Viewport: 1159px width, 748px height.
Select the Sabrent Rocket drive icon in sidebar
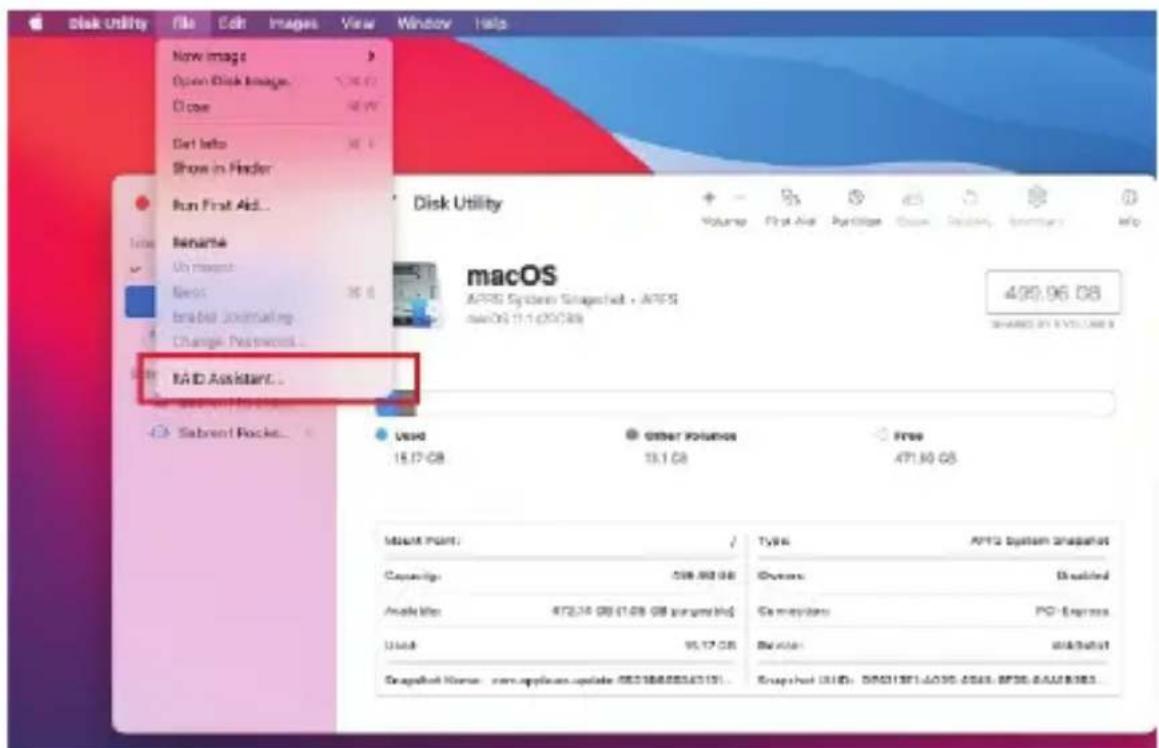(x=159, y=432)
